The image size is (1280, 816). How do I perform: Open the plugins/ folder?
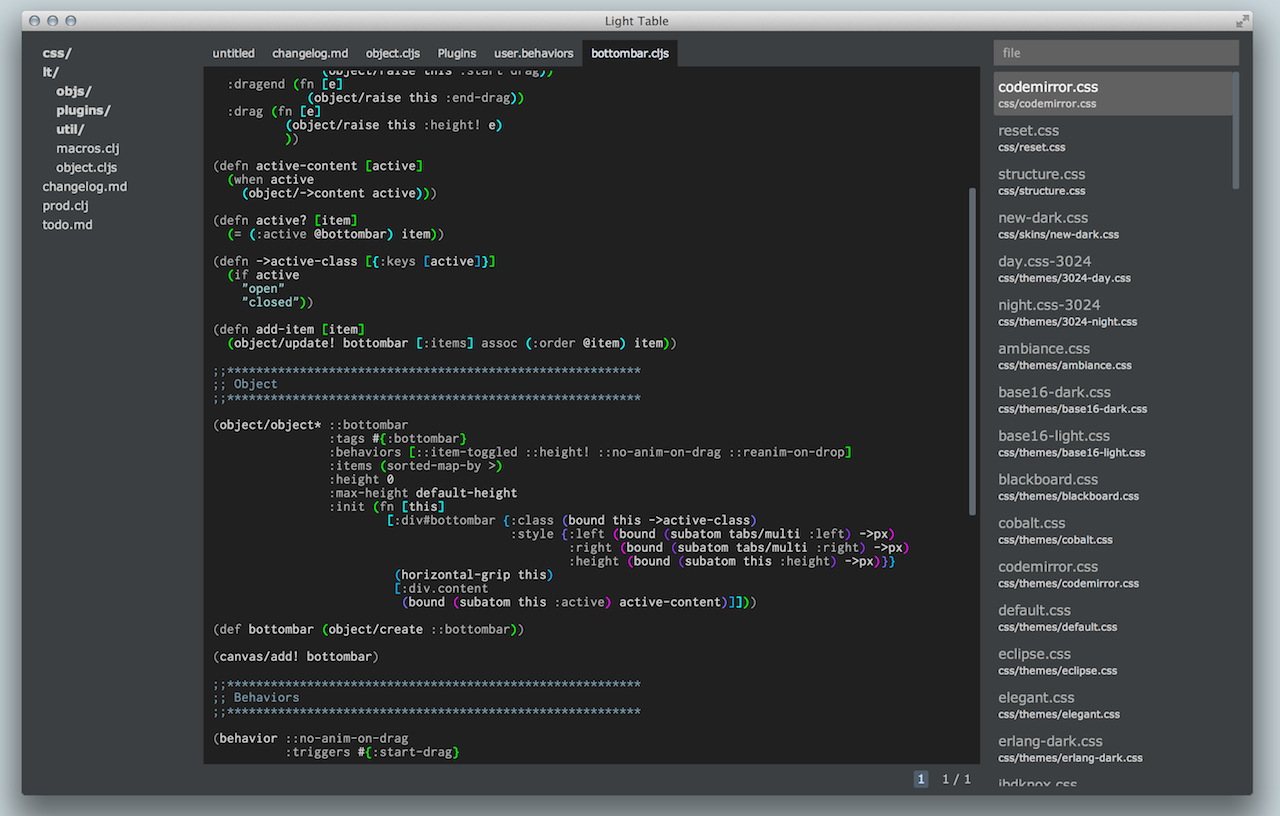(x=83, y=110)
